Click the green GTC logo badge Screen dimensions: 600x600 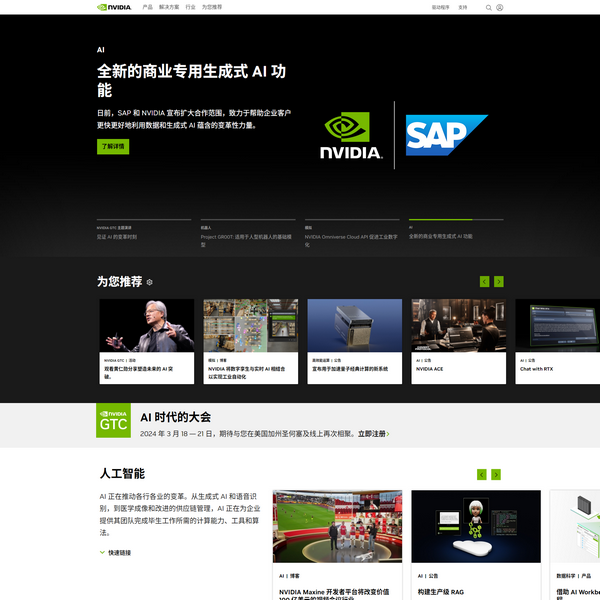tap(113, 421)
